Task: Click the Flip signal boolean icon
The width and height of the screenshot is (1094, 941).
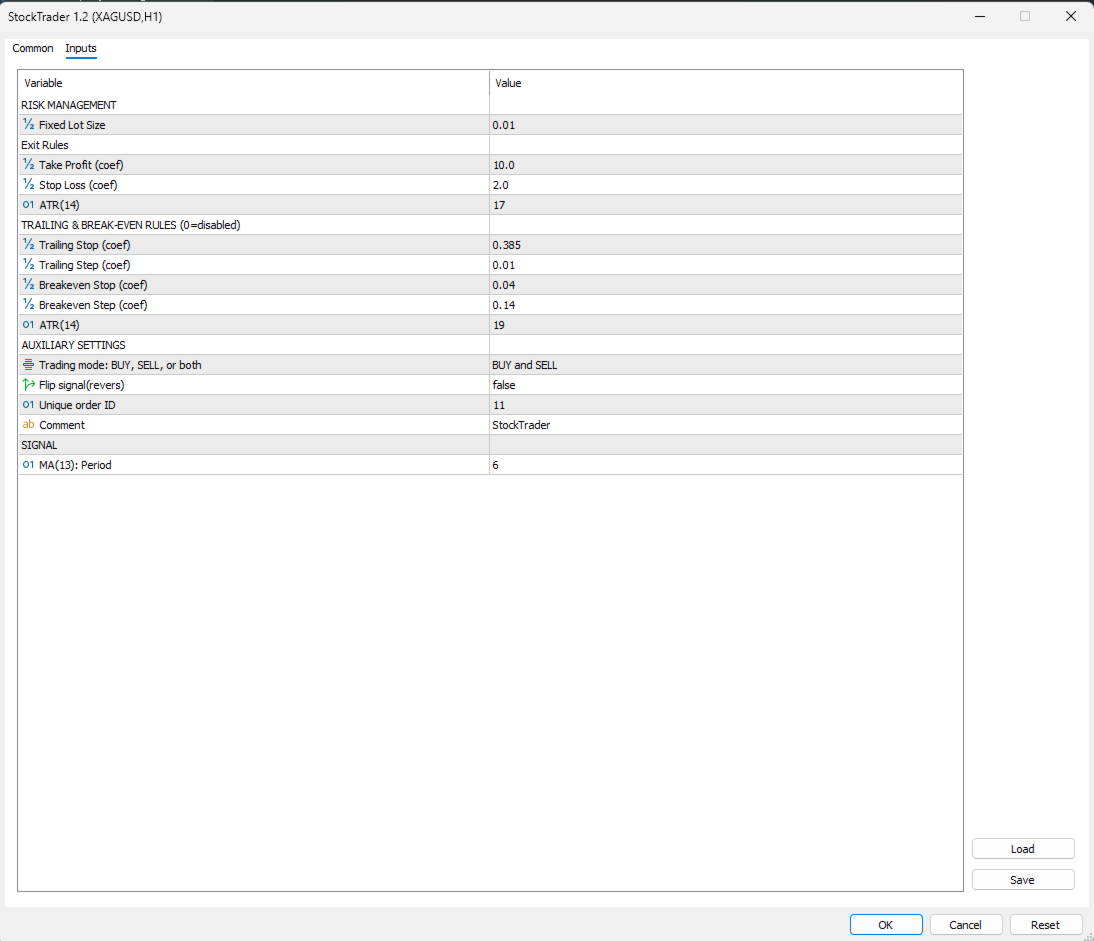Action: [29, 385]
